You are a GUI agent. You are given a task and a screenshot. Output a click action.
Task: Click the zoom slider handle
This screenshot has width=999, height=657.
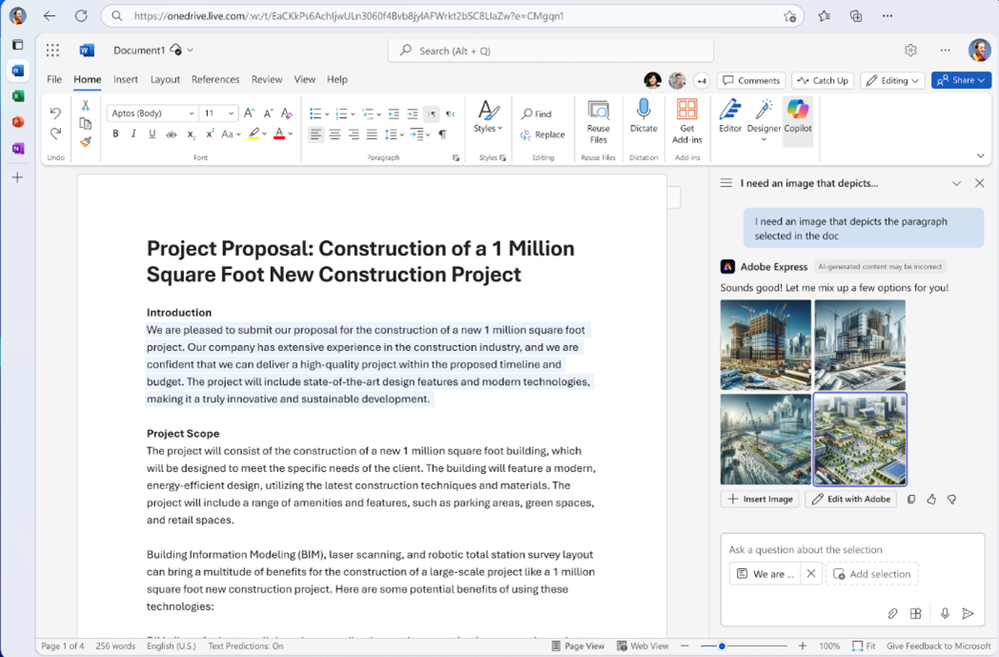pos(721,646)
